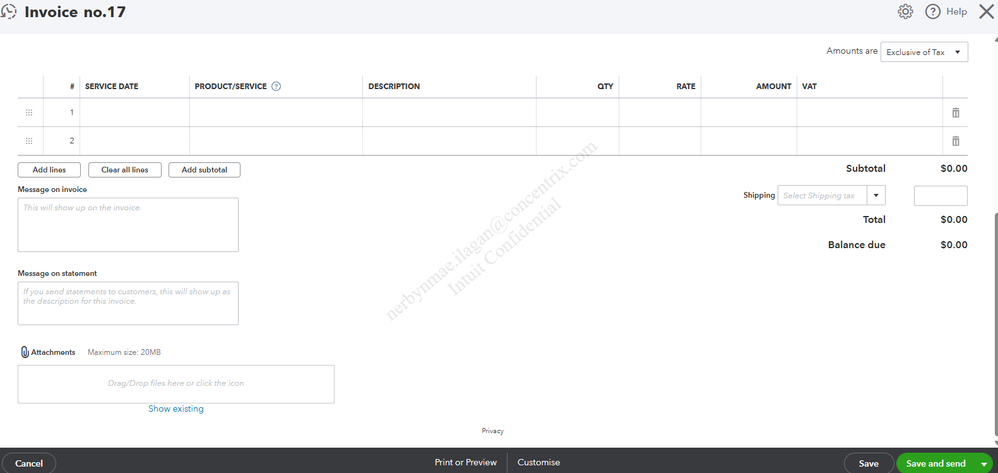Click the Help question mark icon
Screen dimensions: 998x473
click(932, 11)
